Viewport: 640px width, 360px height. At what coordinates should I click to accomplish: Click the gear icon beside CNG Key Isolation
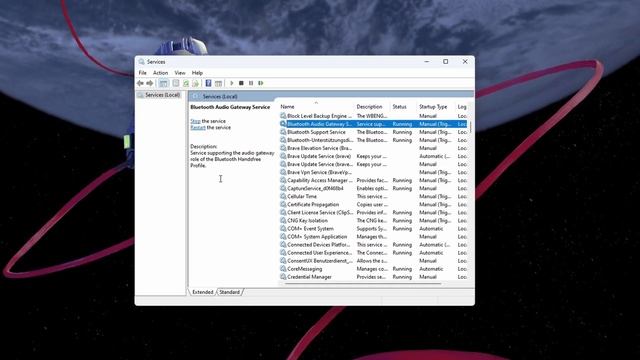point(283,220)
